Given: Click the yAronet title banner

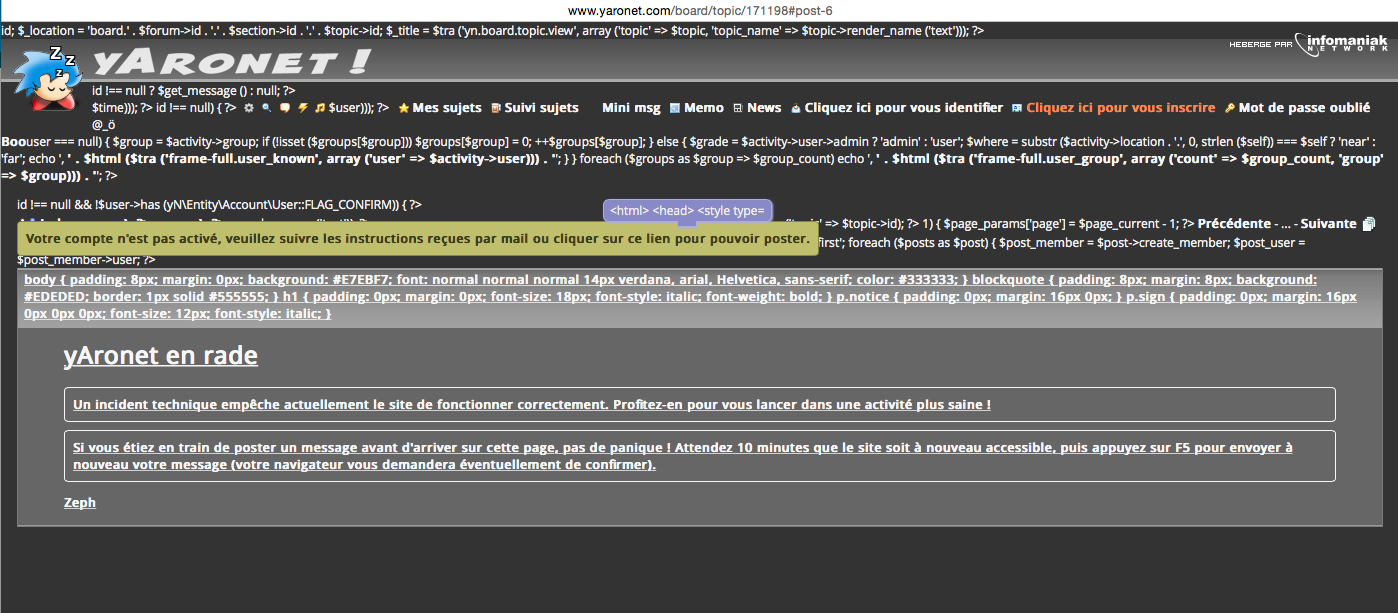Looking at the screenshot, I should (x=230, y=62).
